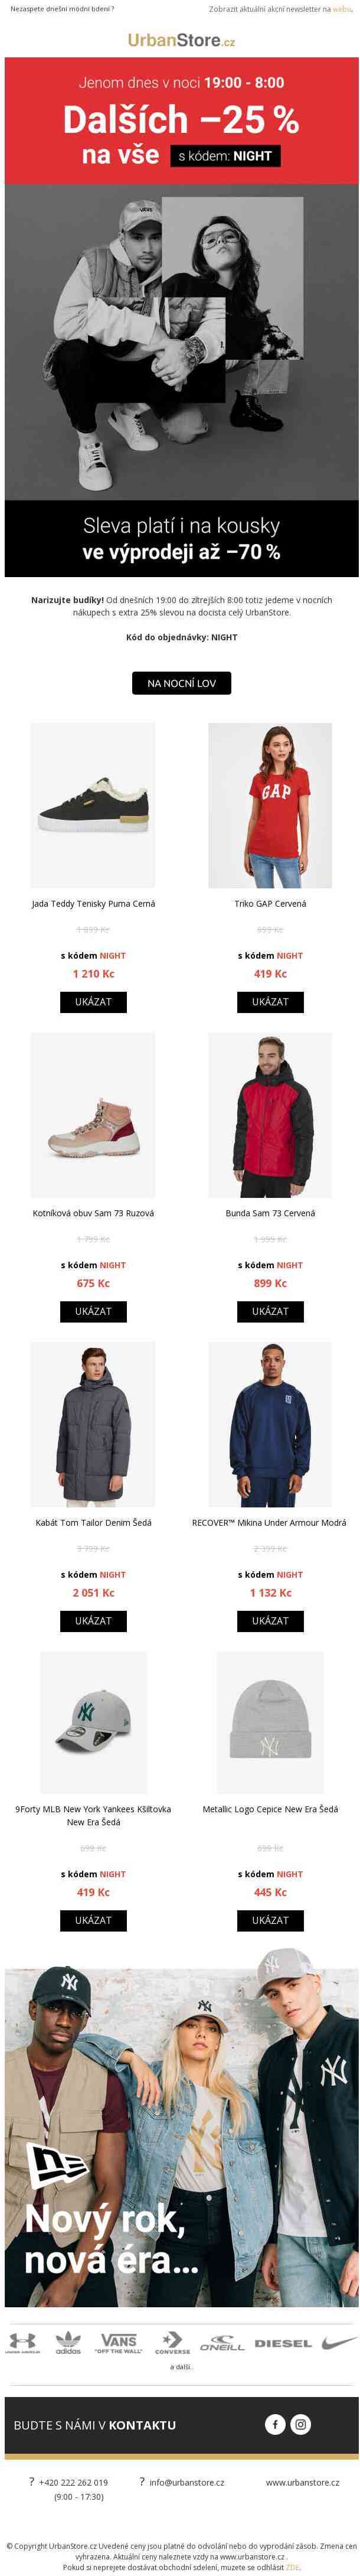The image size is (360, 2576).
Task: Click the Nike swoosh logo
Action: coord(339,2343)
